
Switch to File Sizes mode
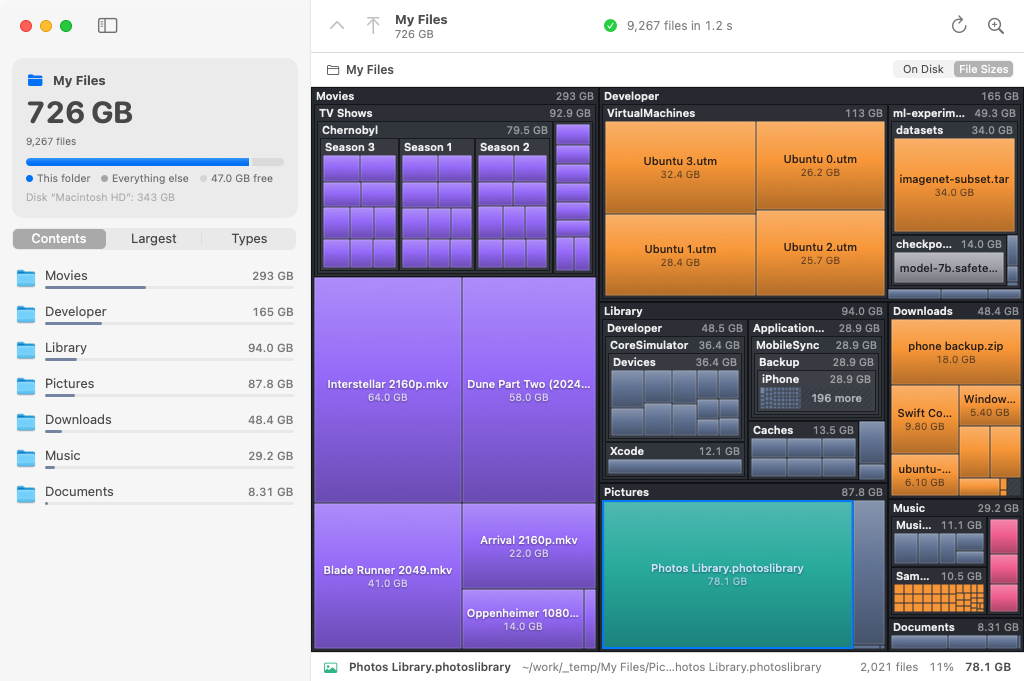(x=983, y=69)
